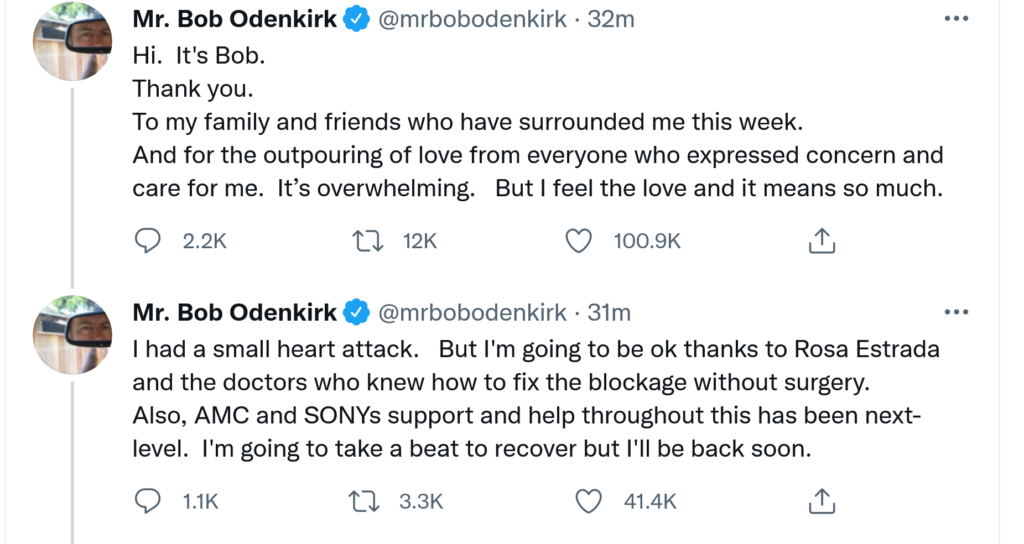
Task: Open the 31m timestamp link
Action: [609, 313]
